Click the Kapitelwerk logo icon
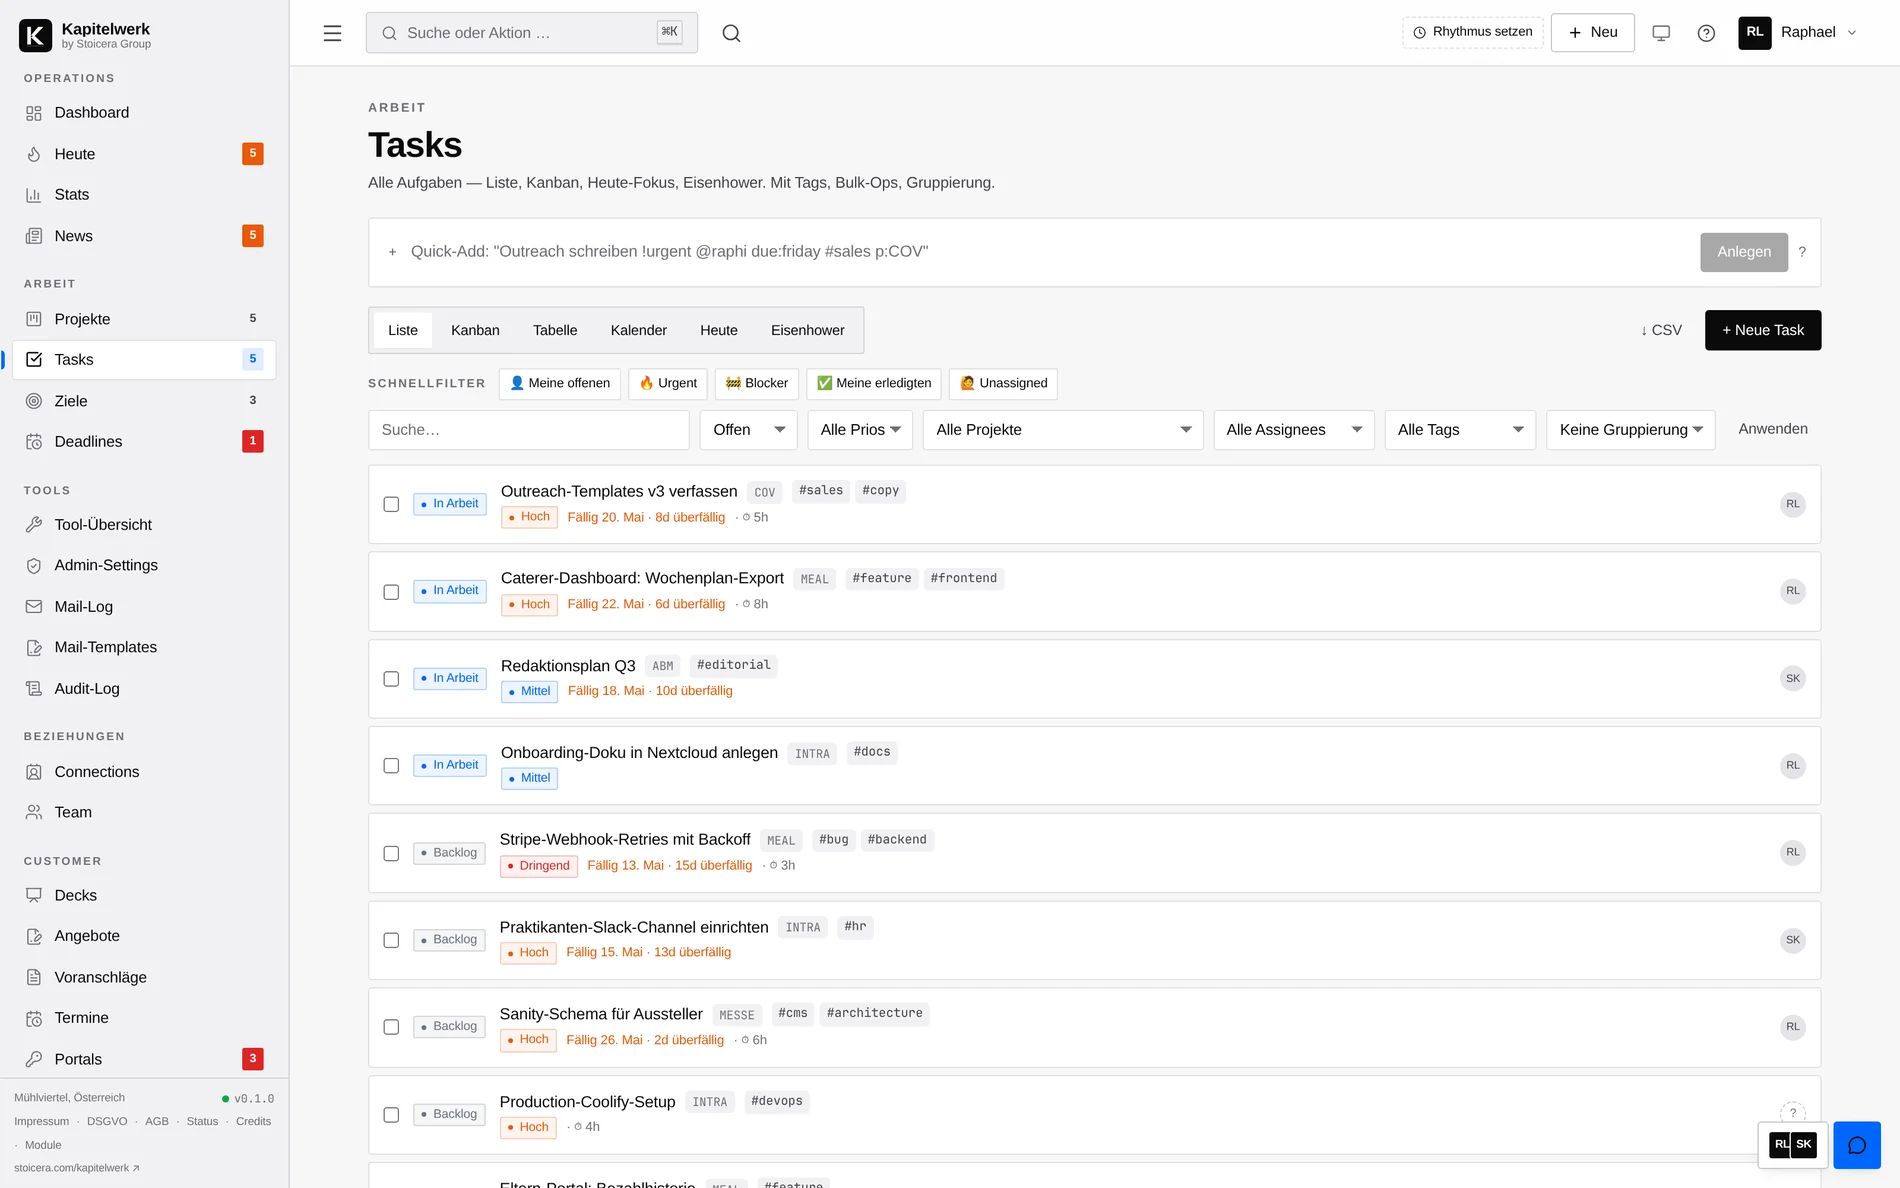Screen dimensions: 1900x1188 (x=35, y=35)
